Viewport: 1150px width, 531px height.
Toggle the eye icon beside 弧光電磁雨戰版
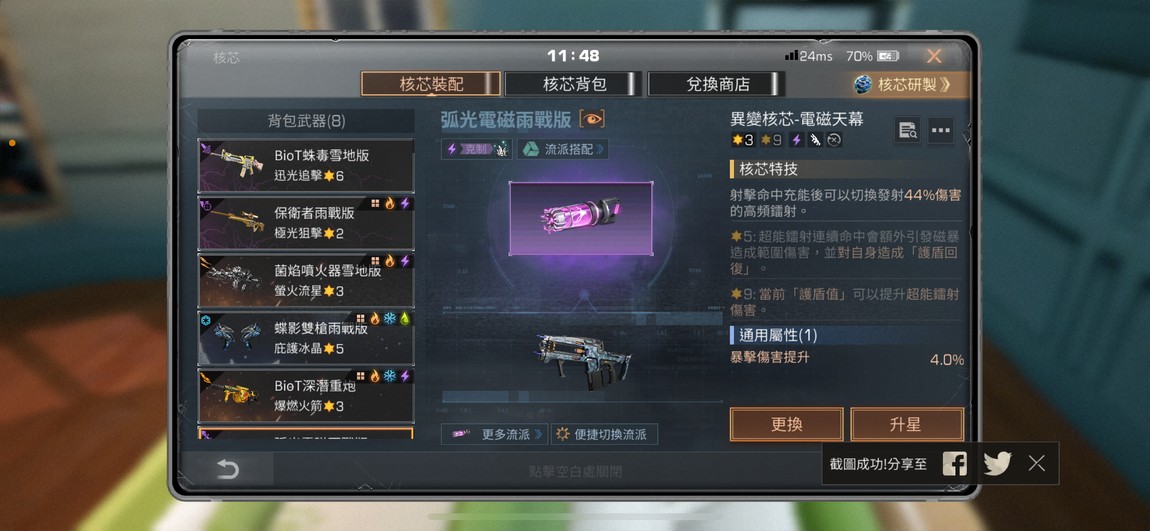592,119
